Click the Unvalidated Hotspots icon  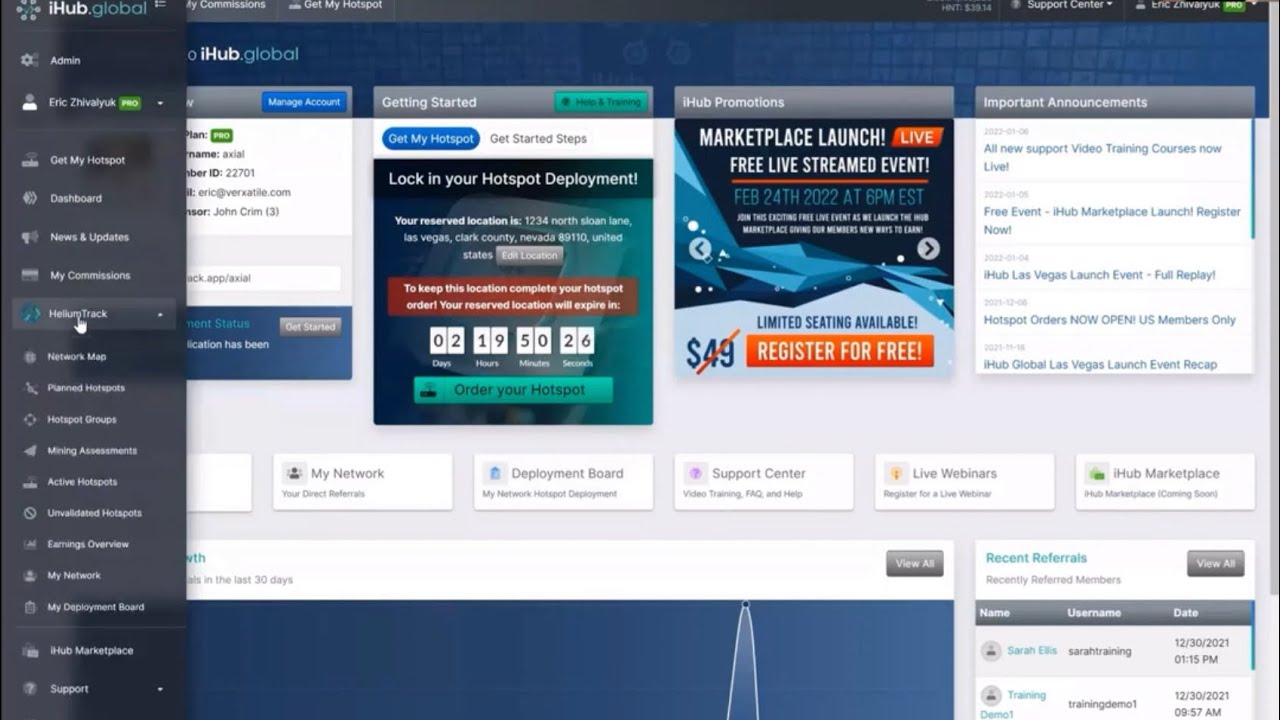[x=29, y=513]
